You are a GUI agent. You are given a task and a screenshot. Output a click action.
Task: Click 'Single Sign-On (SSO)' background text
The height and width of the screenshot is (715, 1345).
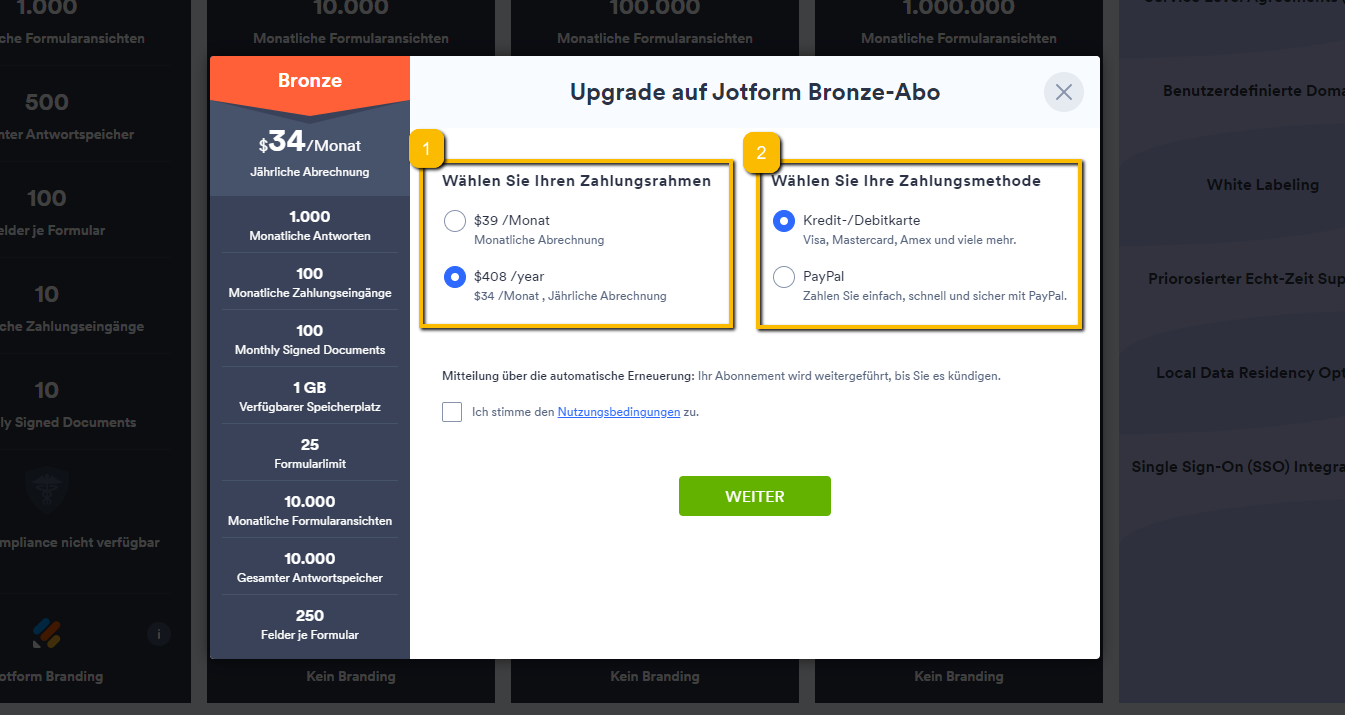point(1238,466)
